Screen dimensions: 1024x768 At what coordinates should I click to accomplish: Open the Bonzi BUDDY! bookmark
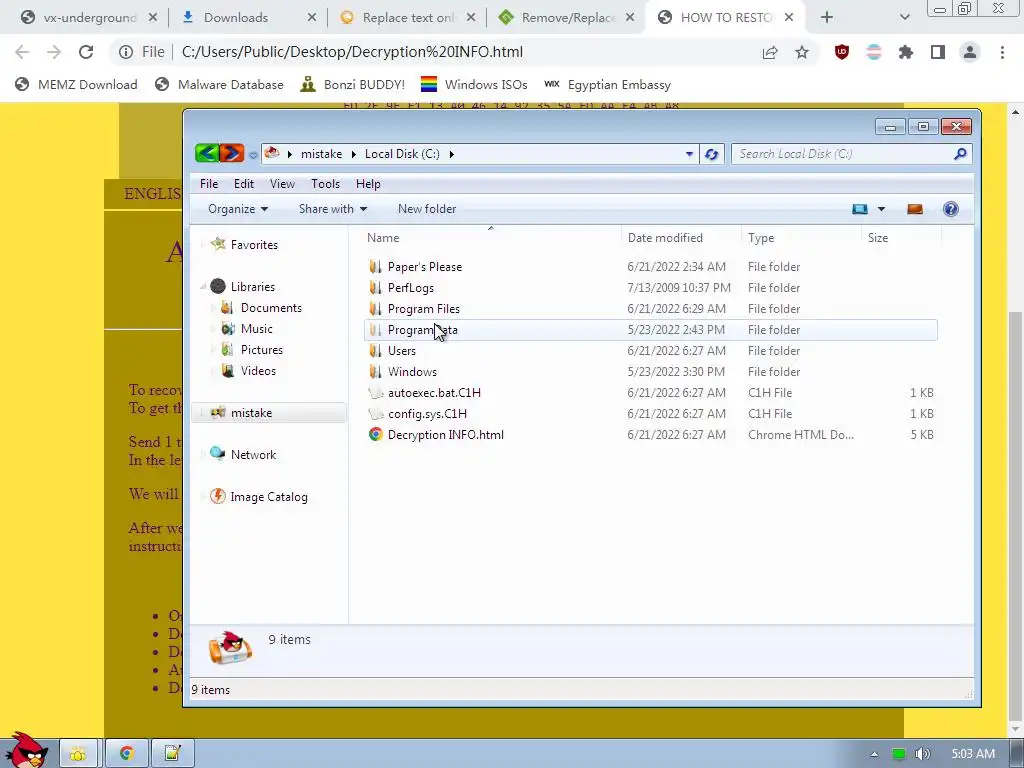coord(353,84)
